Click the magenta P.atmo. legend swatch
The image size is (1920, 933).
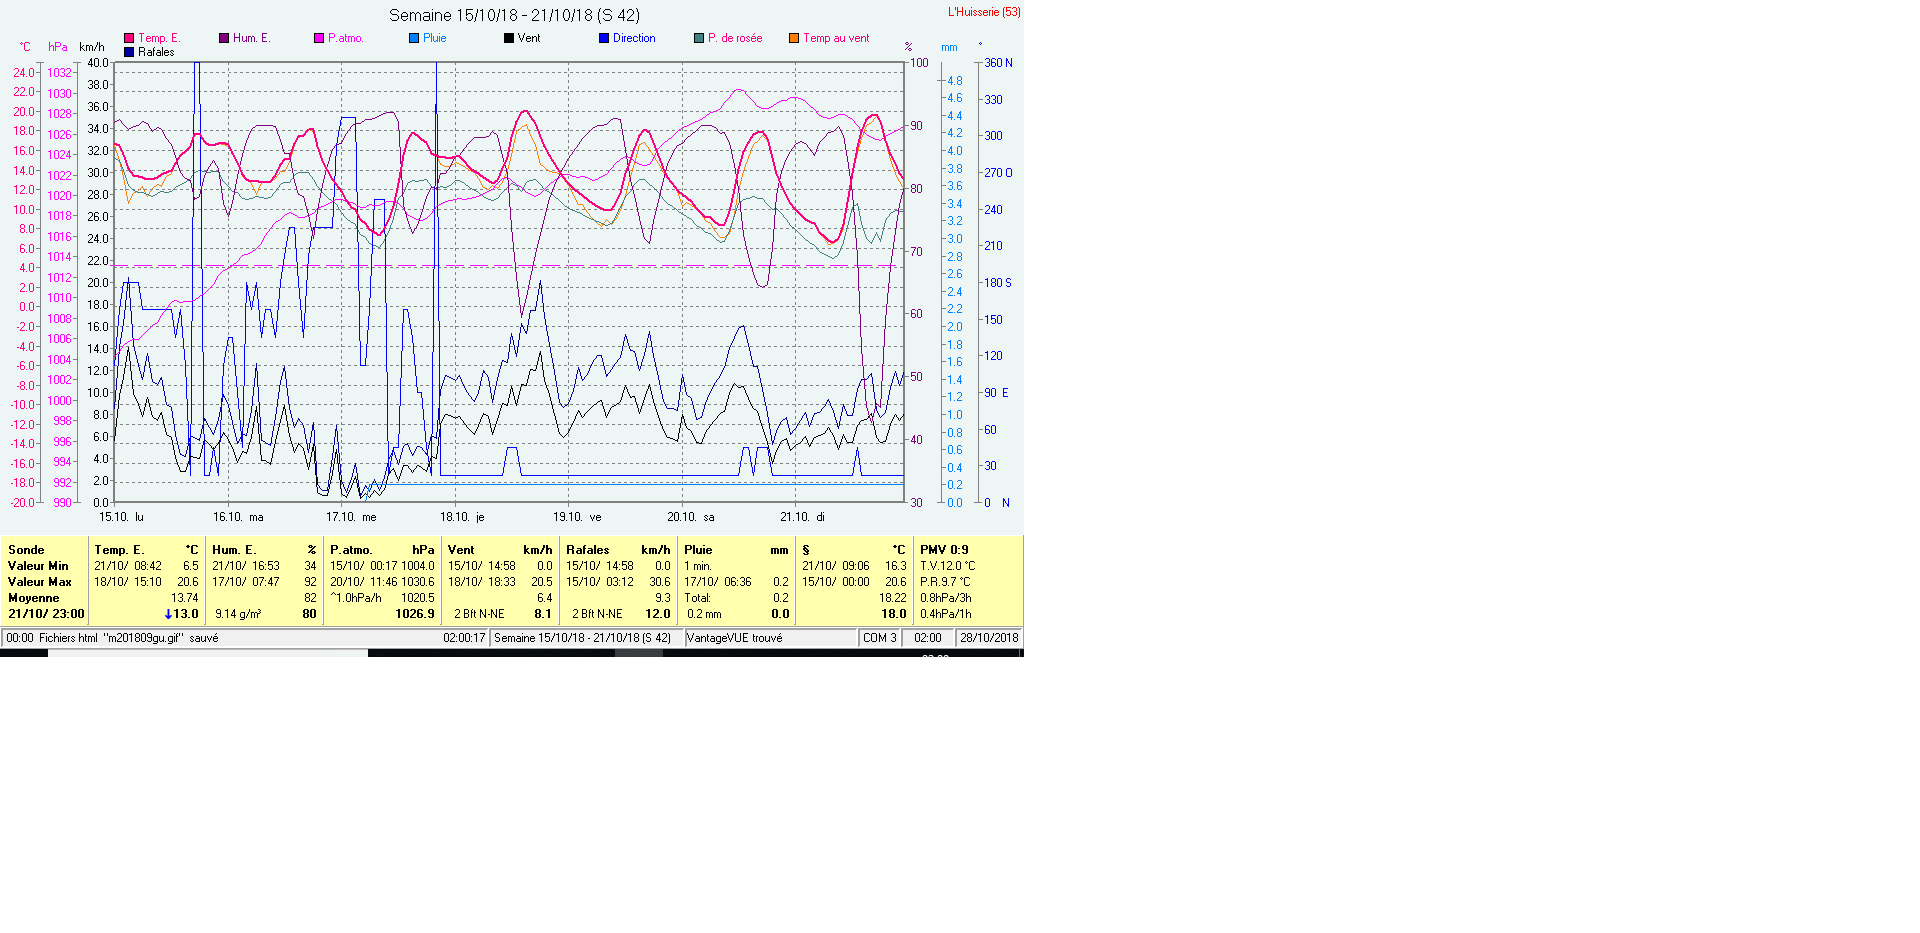(319, 38)
